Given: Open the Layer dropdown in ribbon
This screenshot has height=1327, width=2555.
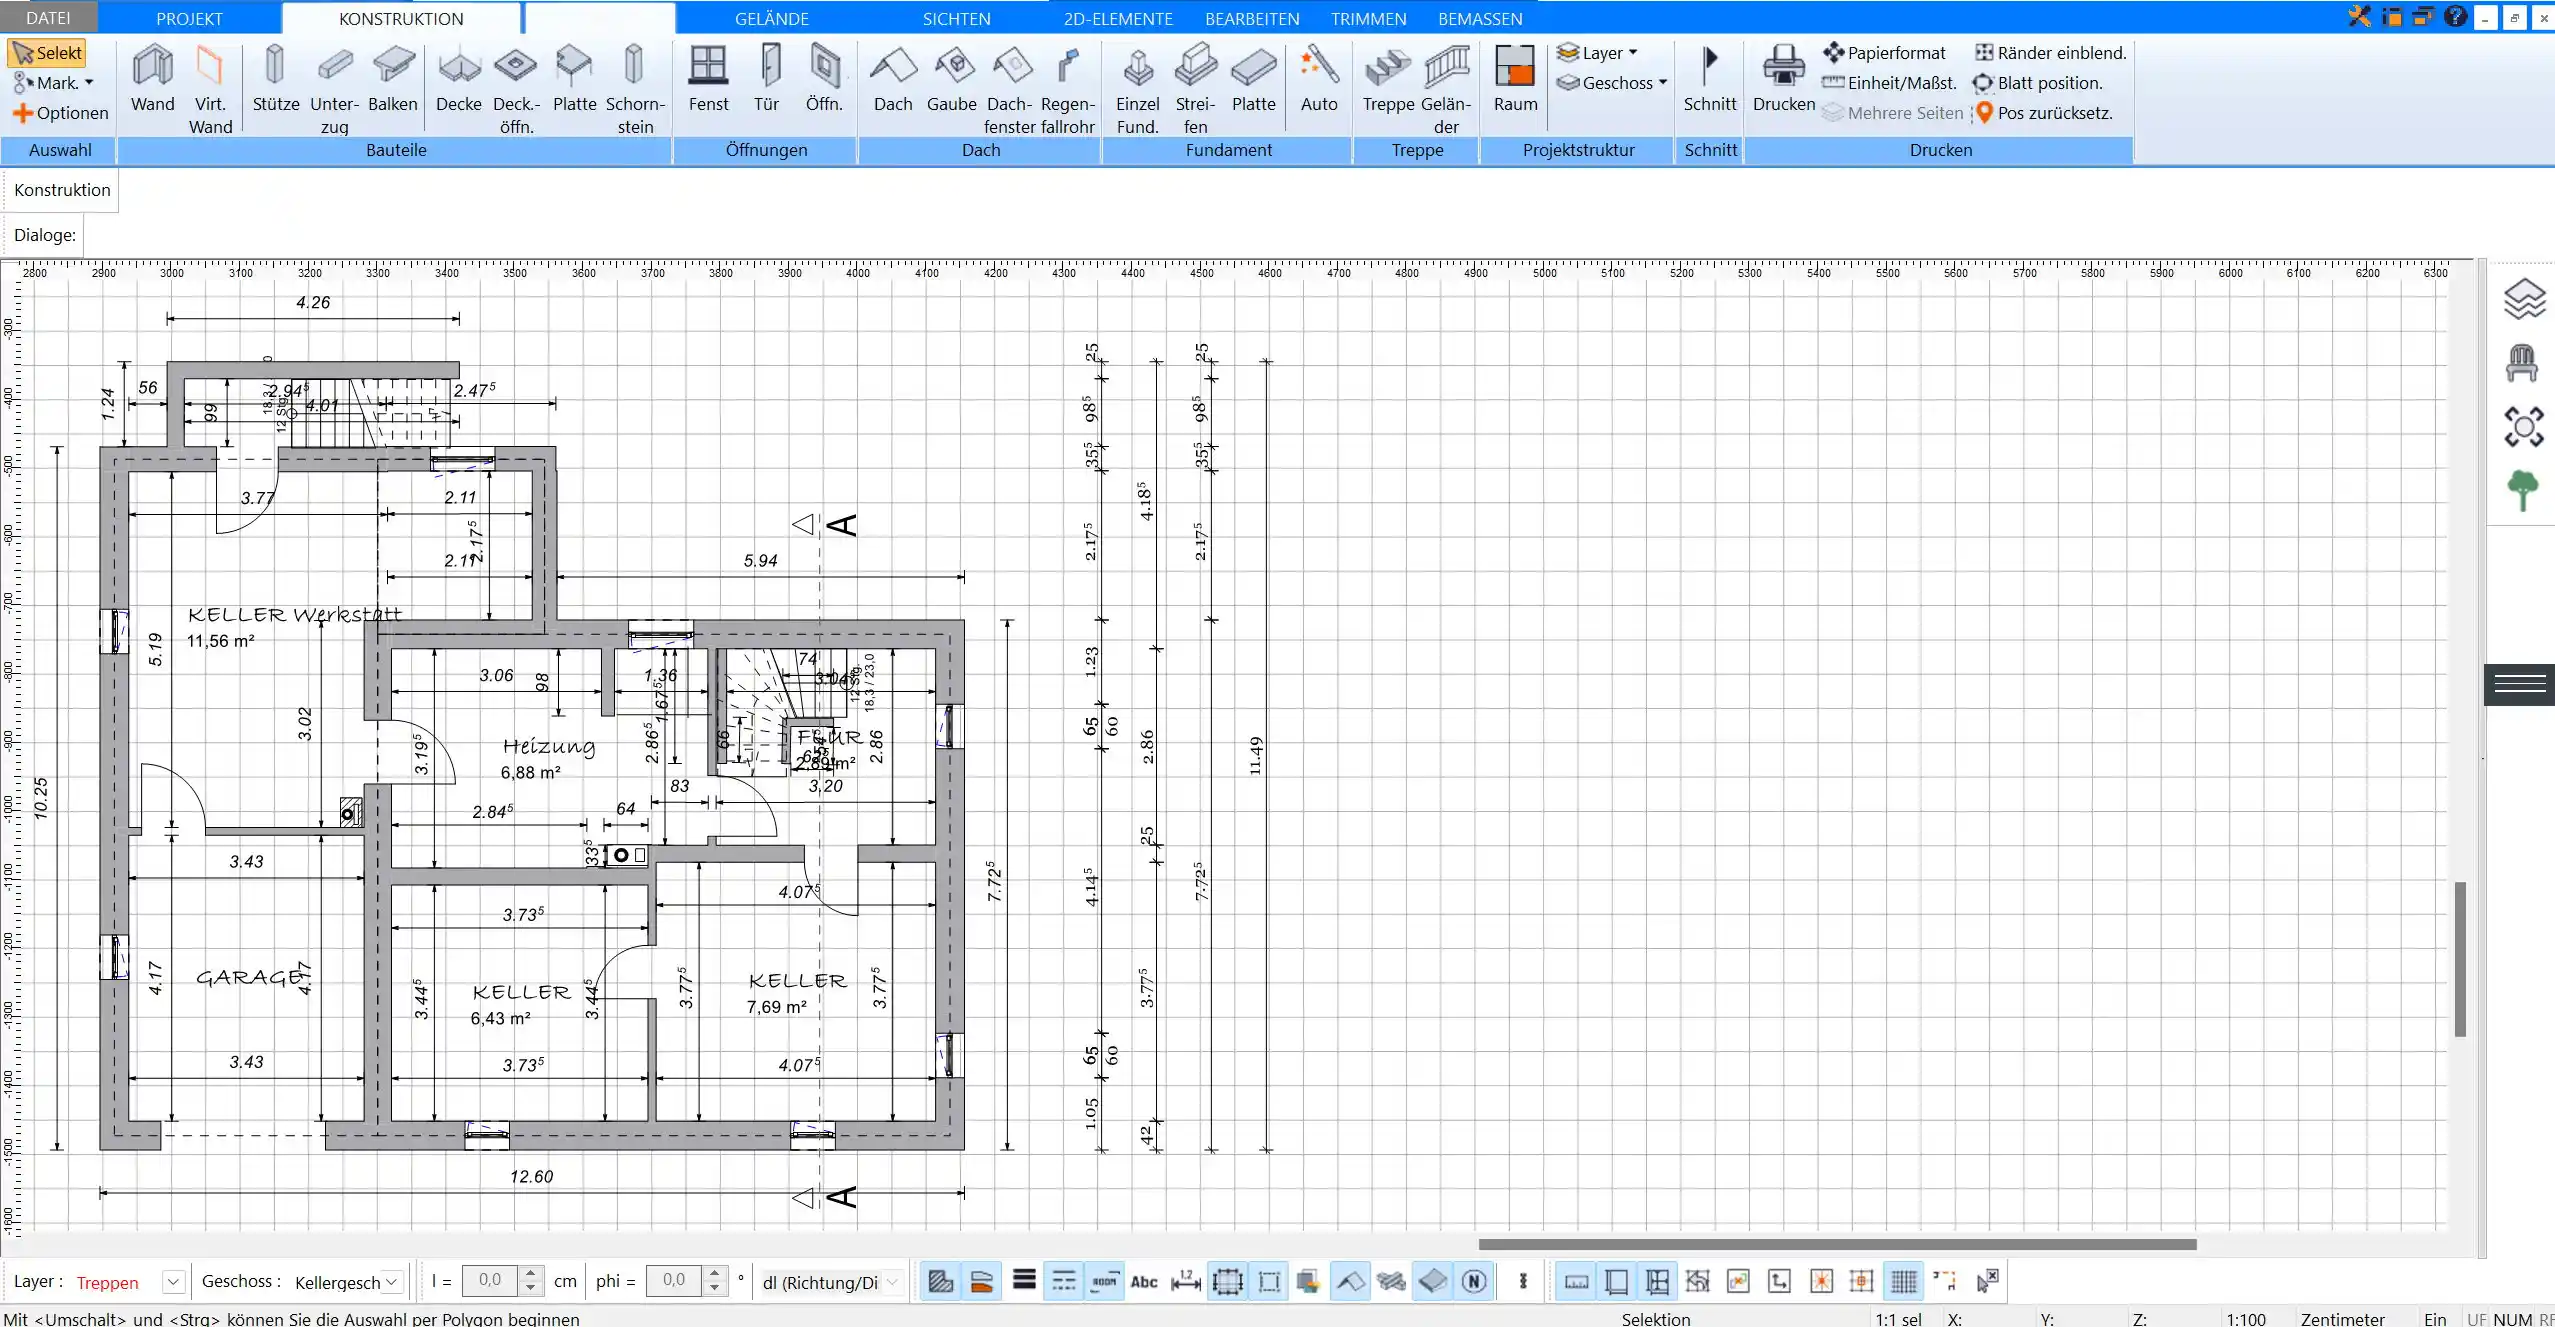Looking at the screenshot, I should tap(1597, 53).
